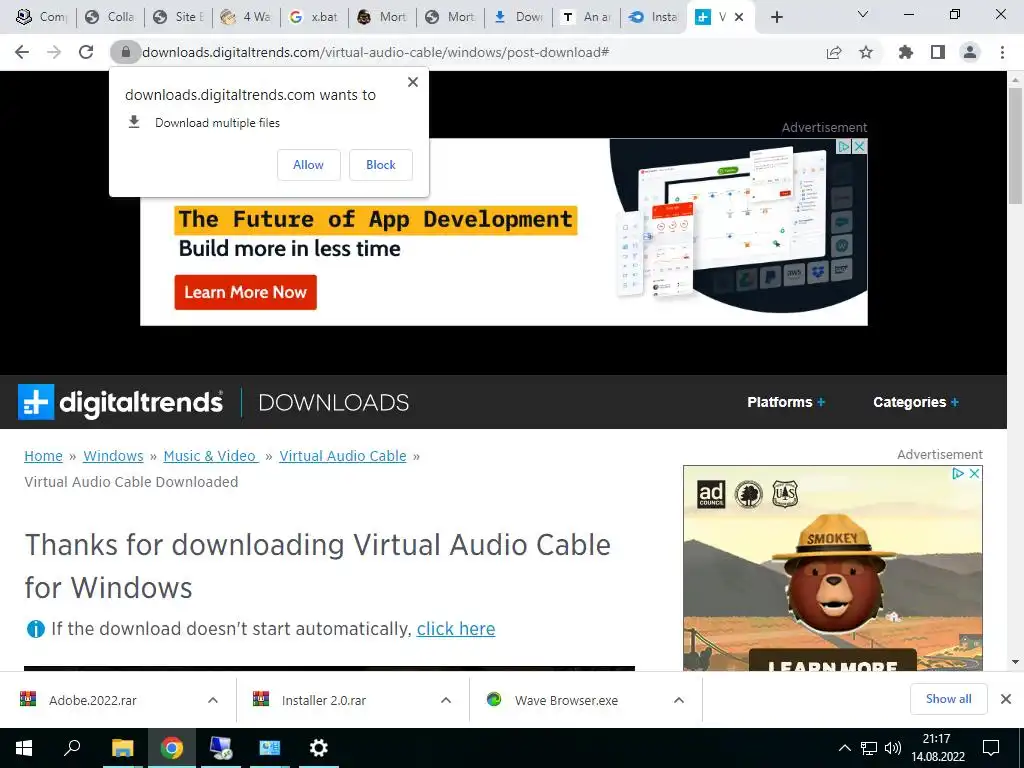Open the Wave Browser.exe download
The width and height of the screenshot is (1024, 768).
(566, 700)
